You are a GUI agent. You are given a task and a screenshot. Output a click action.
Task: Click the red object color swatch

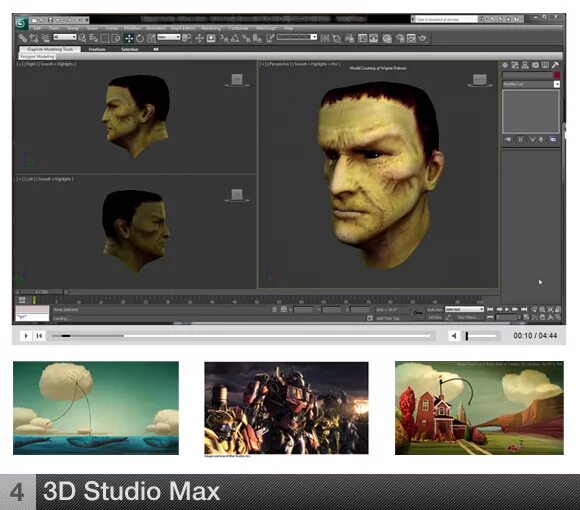tap(557, 75)
